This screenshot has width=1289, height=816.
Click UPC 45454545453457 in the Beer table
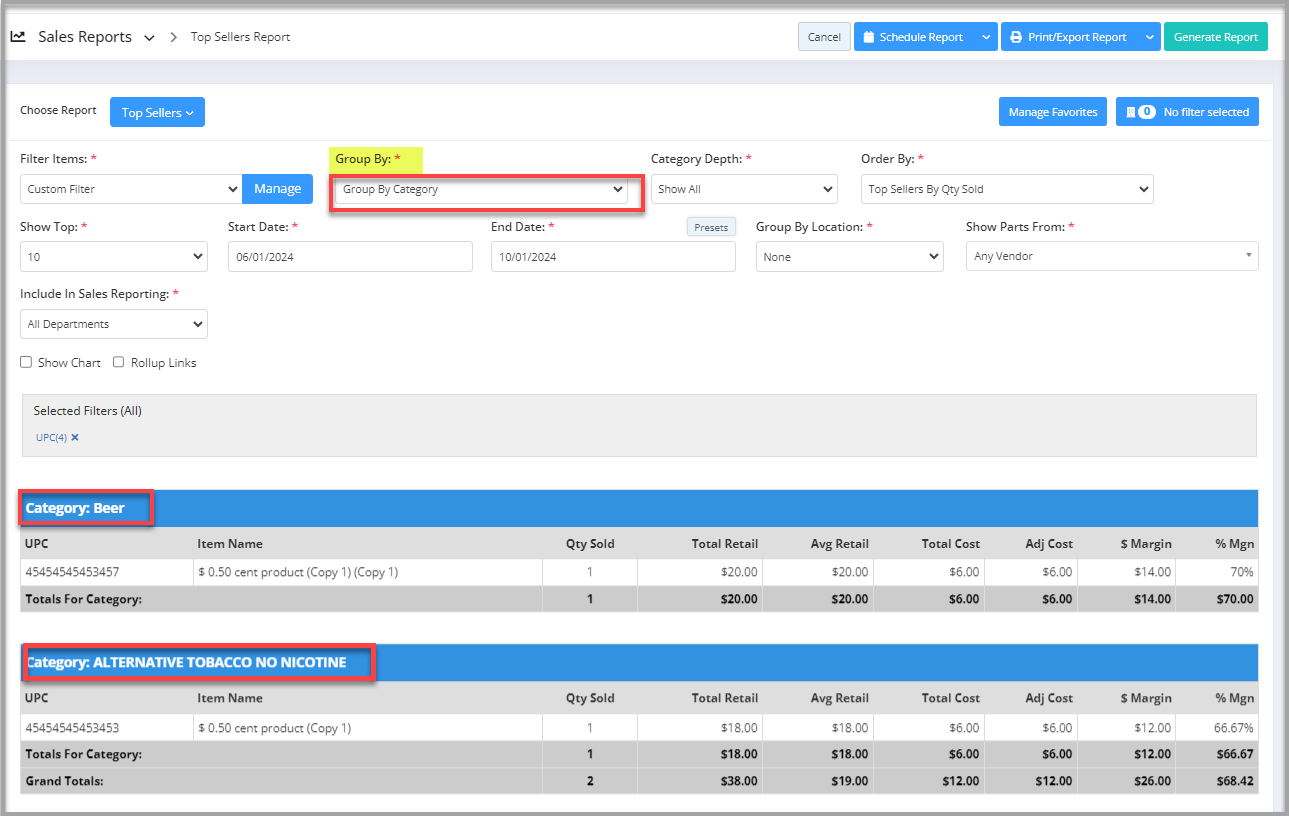click(72, 572)
